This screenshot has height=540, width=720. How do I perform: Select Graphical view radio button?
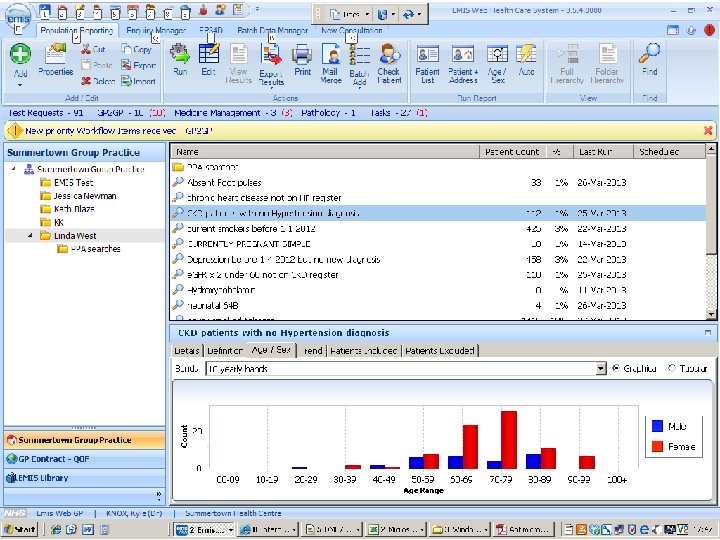coord(616,368)
